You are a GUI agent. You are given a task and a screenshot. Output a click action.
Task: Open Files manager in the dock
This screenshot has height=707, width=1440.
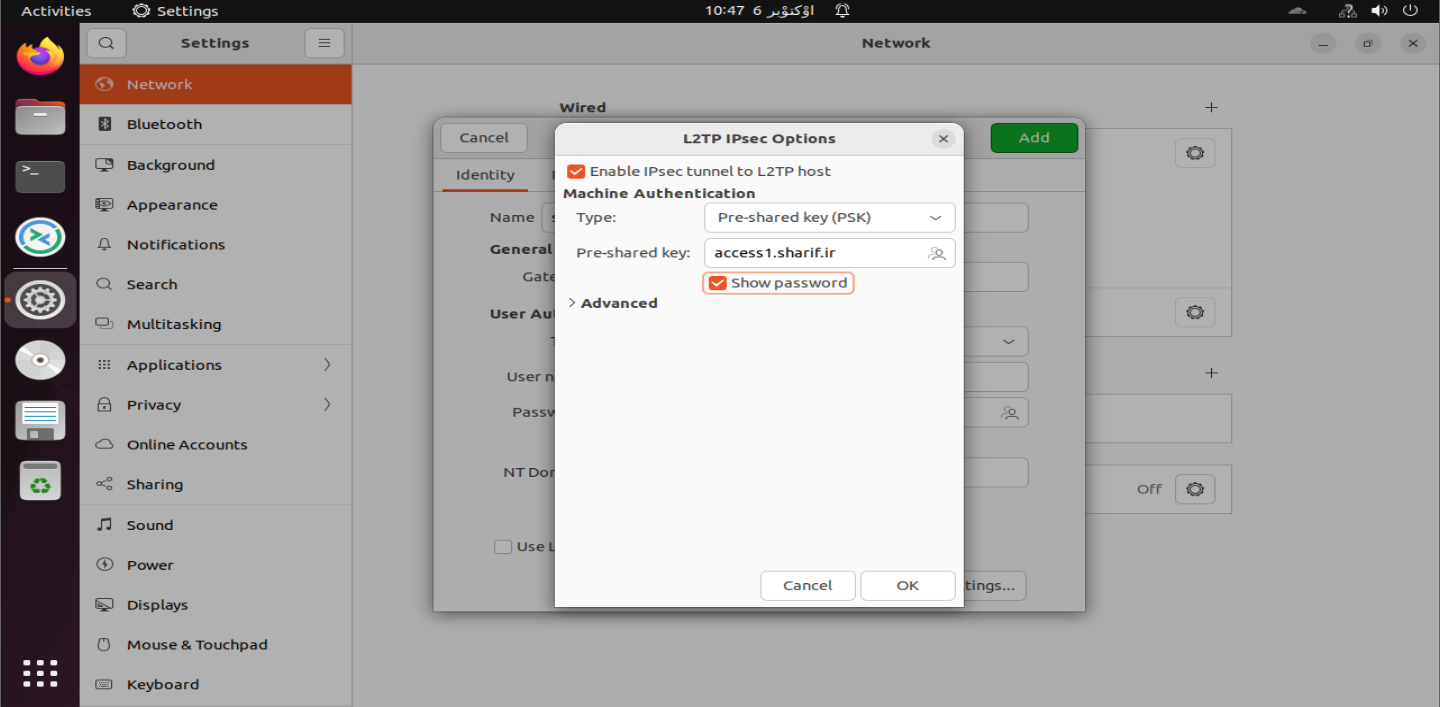pos(40,117)
